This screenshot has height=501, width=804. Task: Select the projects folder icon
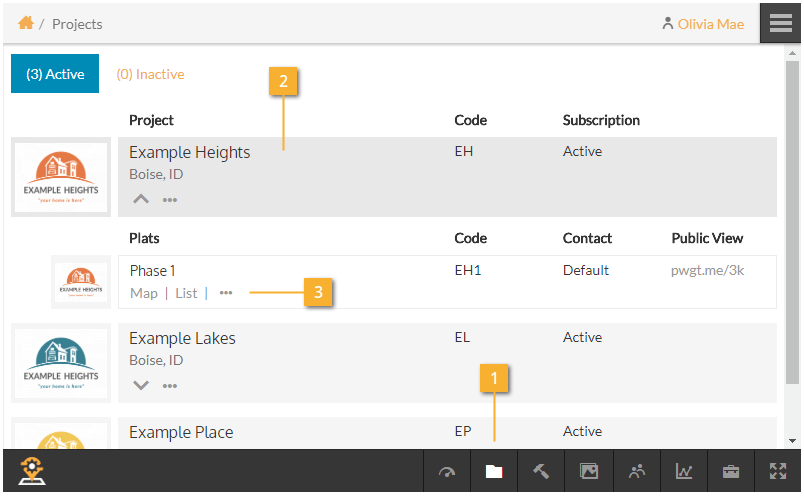pyautogui.click(x=494, y=472)
